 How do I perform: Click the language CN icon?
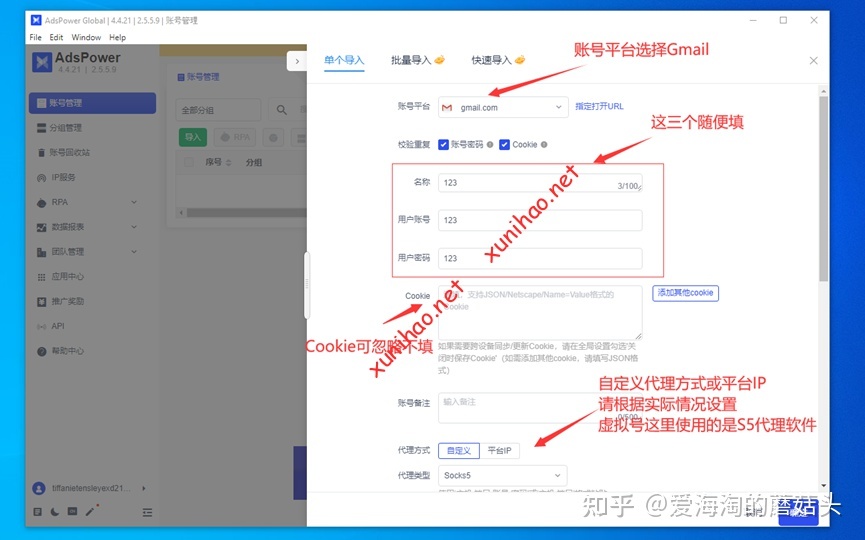point(72,512)
